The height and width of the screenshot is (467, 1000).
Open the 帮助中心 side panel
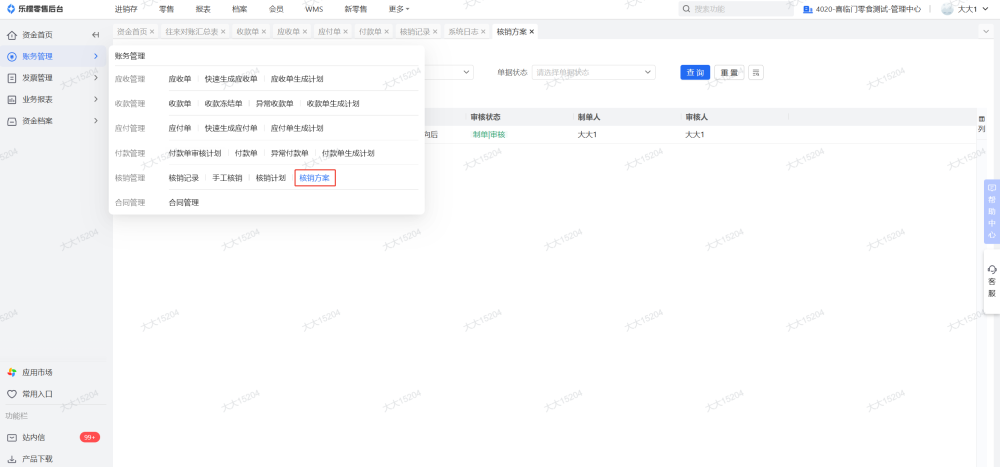(992, 212)
